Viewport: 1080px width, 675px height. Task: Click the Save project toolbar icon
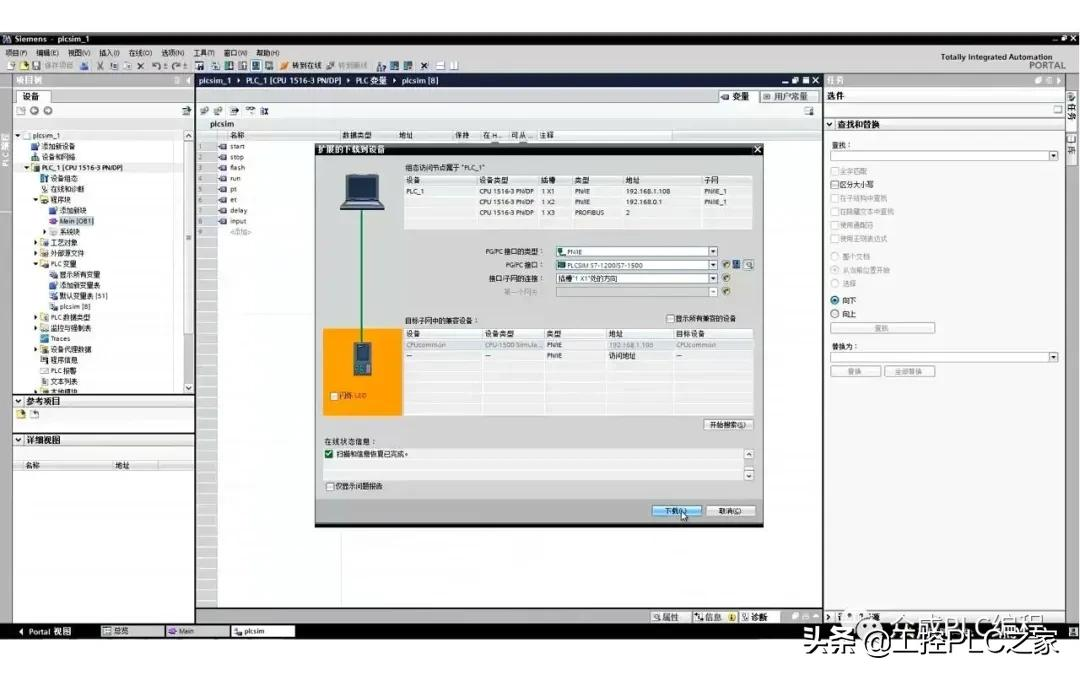coord(36,65)
